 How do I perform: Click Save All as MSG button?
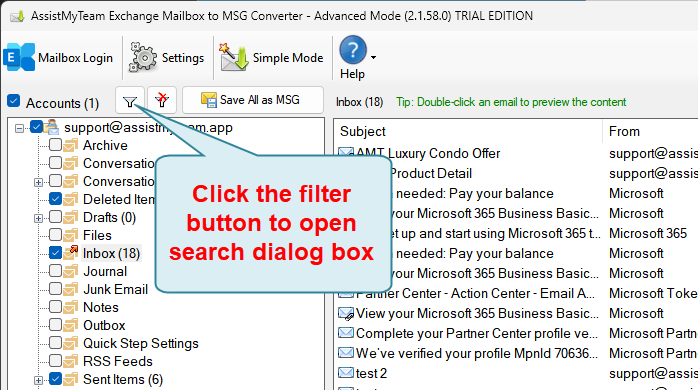click(253, 100)
